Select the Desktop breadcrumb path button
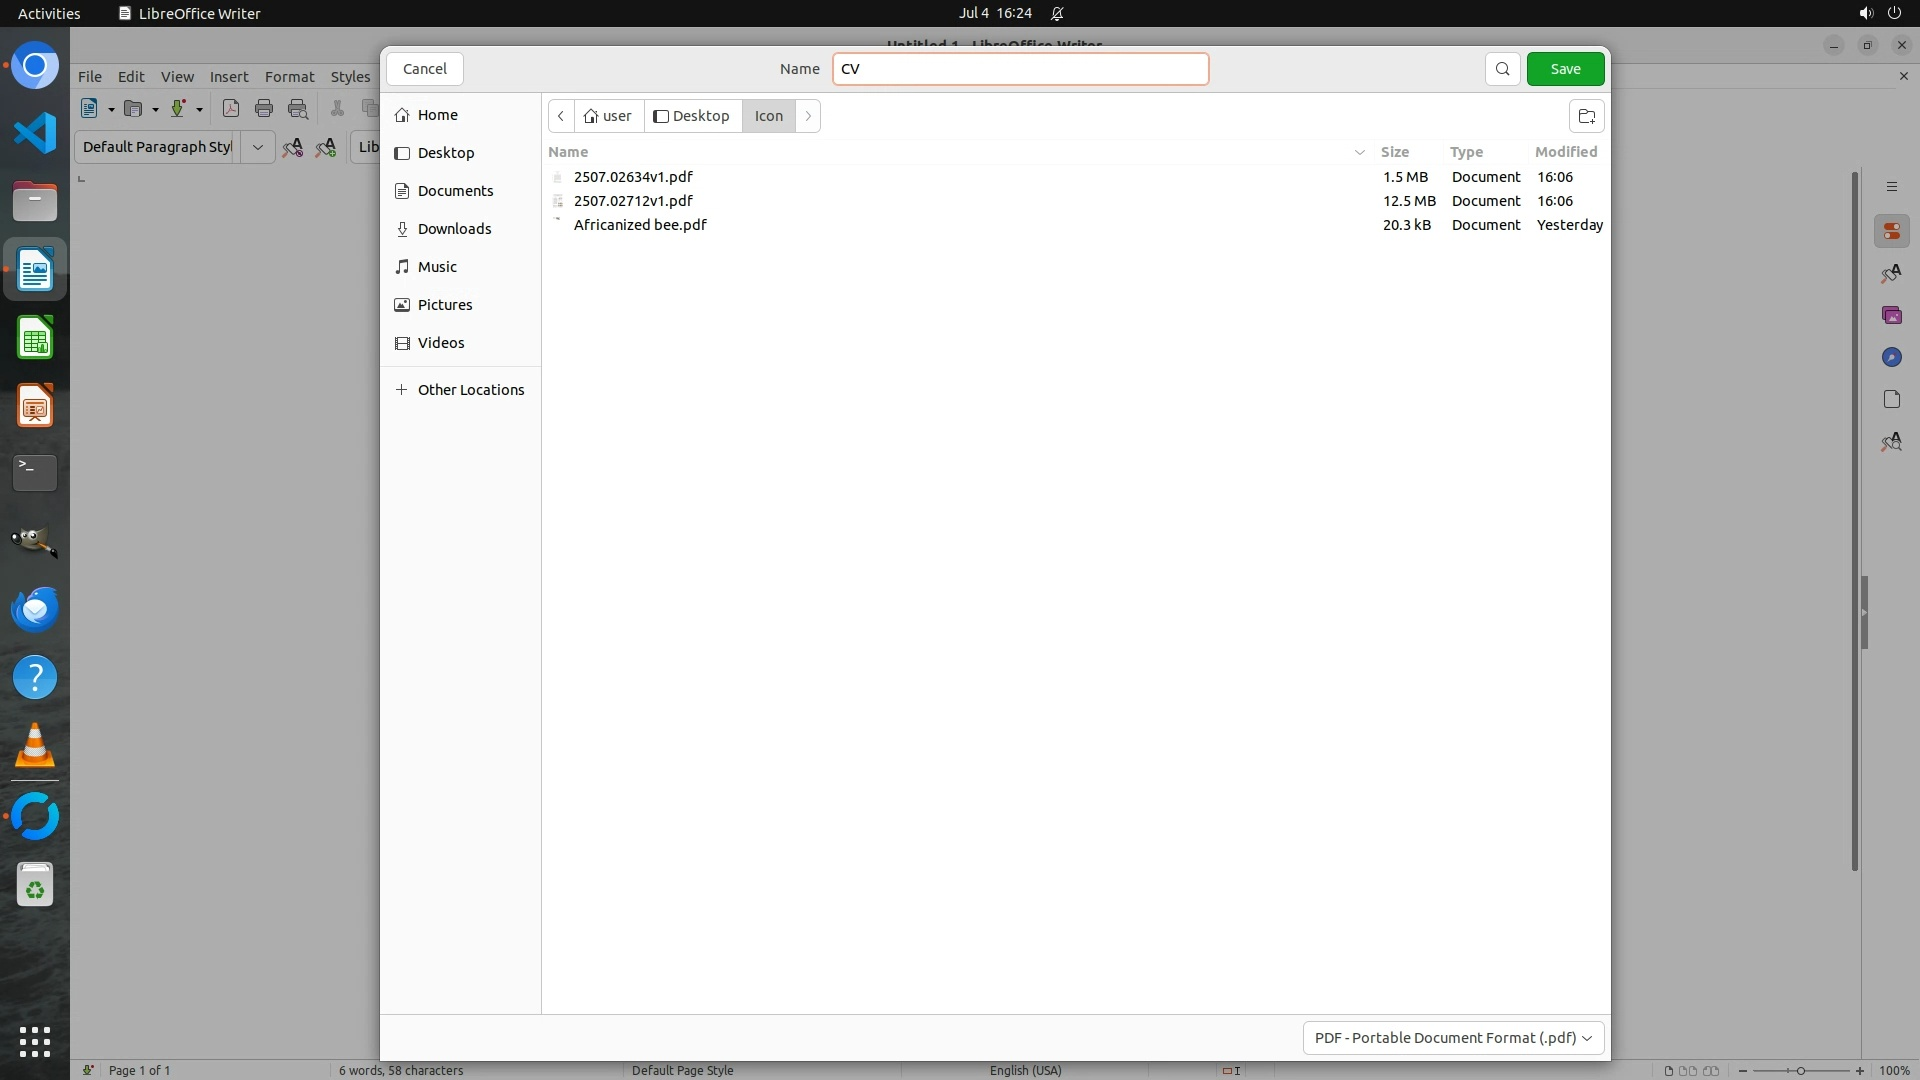1920x1080 pixels. [692, 116]
